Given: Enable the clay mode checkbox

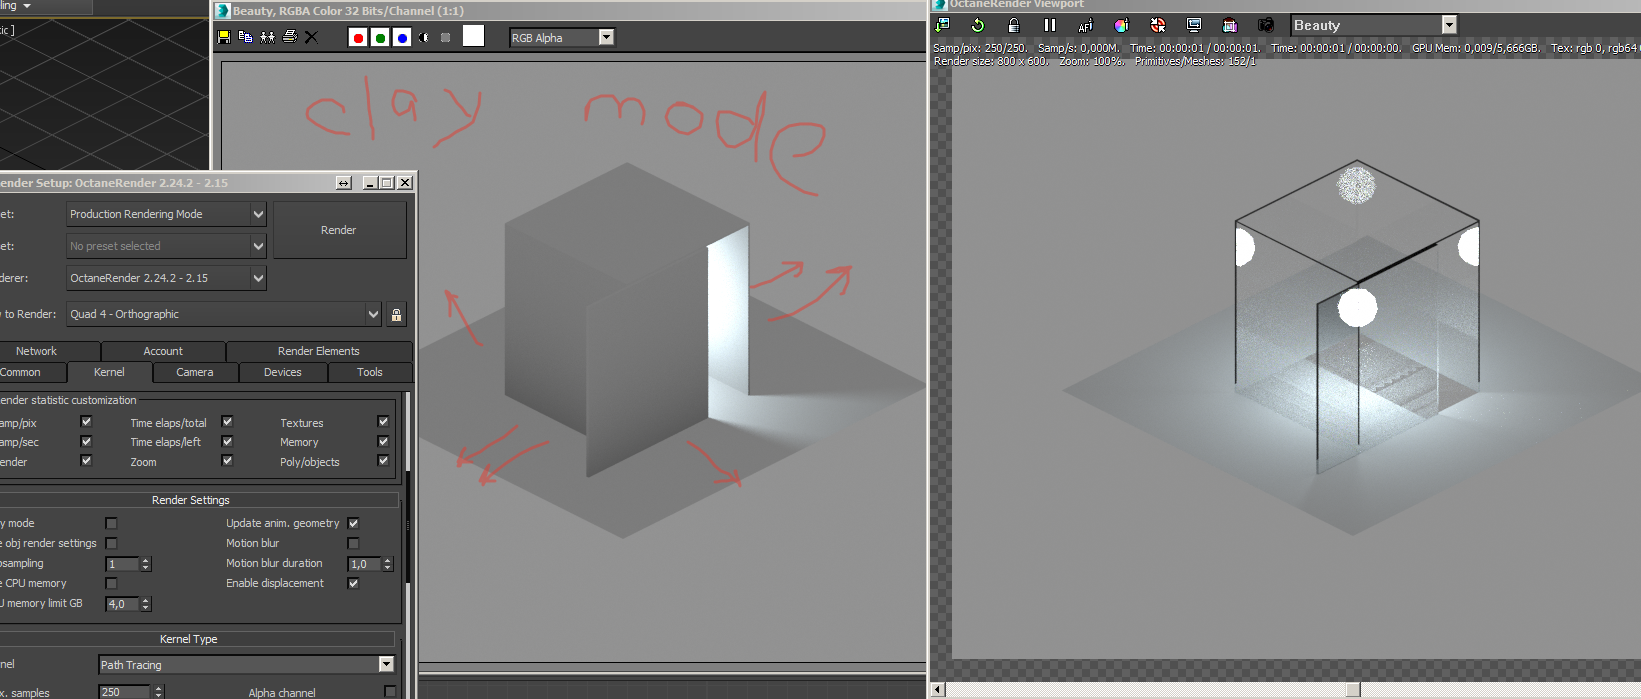Looking at the screenshot, I should (x=111, y=523).
